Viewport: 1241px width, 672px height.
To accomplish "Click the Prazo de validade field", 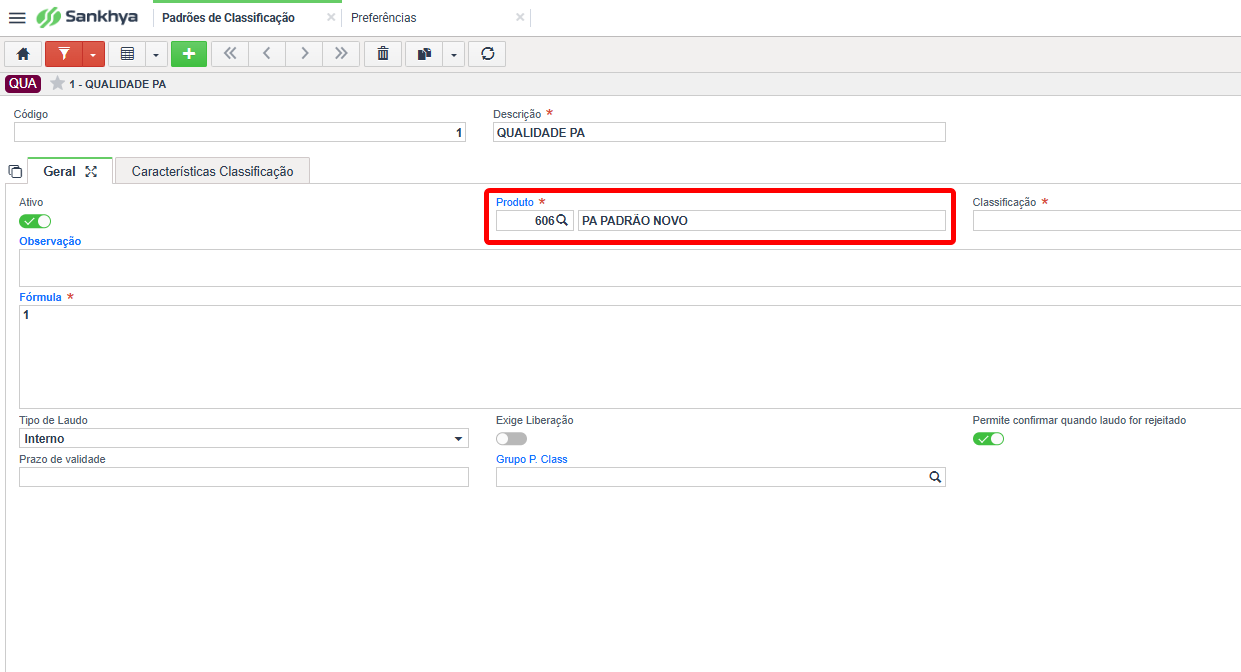I will point(244,477).
